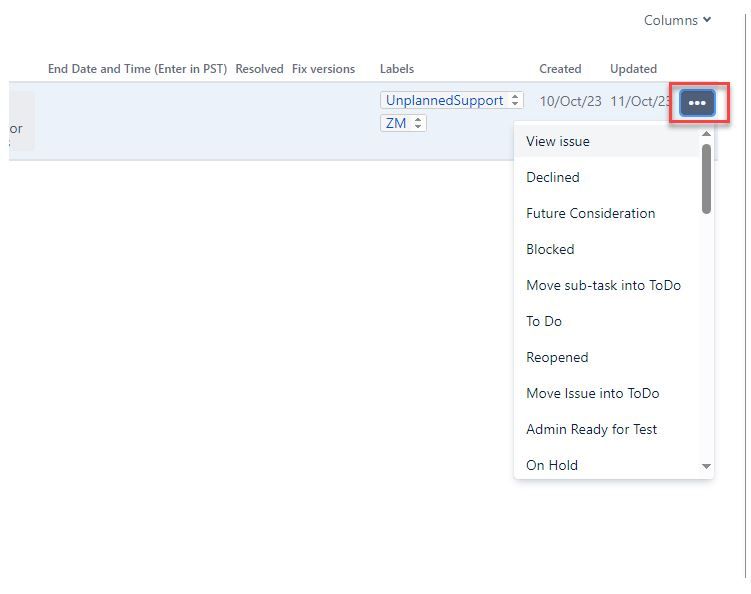This screenshot has height=594, width=751.
Task: Click the 11/Oct/23 updated date
Action: (x=640, y=101)
